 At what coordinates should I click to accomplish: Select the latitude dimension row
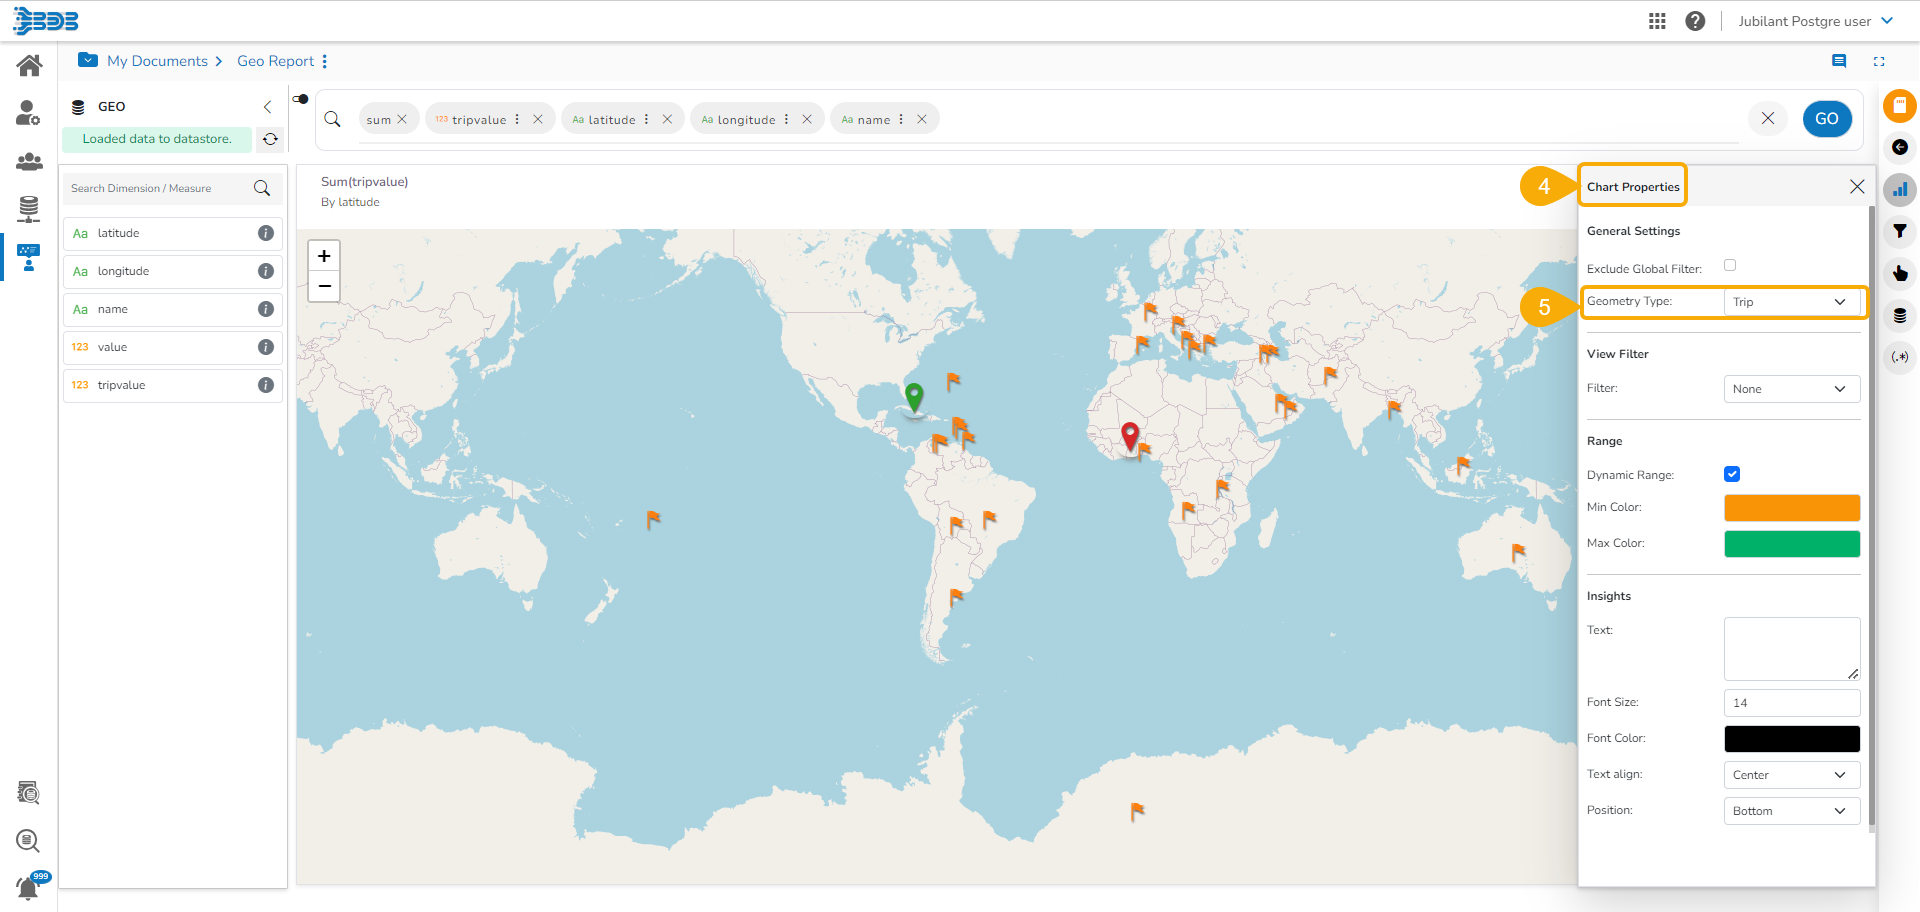(172, 233)
